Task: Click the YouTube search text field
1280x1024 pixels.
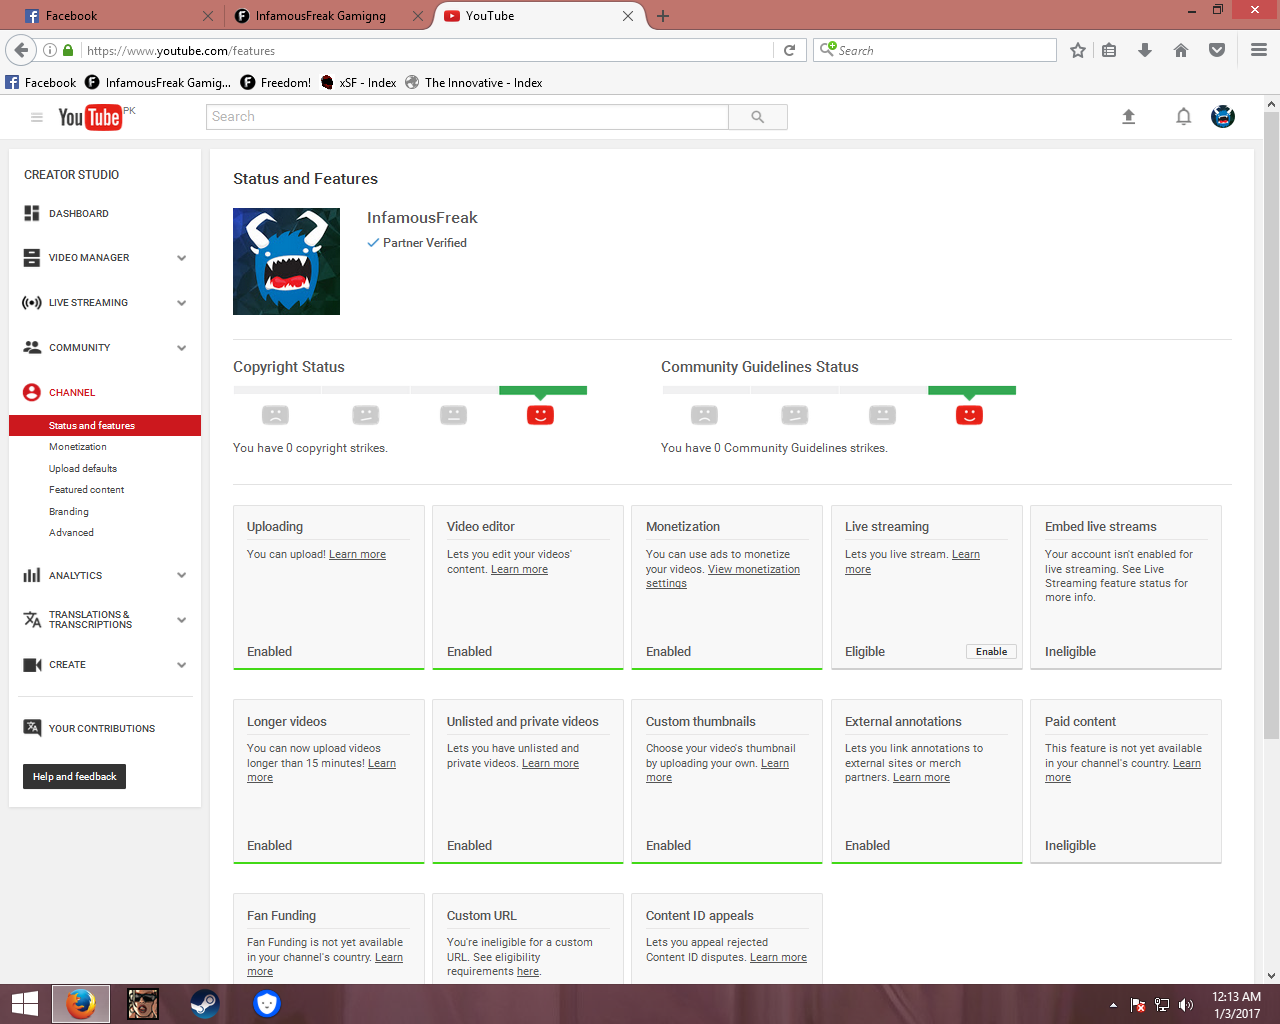Action: 467,117
